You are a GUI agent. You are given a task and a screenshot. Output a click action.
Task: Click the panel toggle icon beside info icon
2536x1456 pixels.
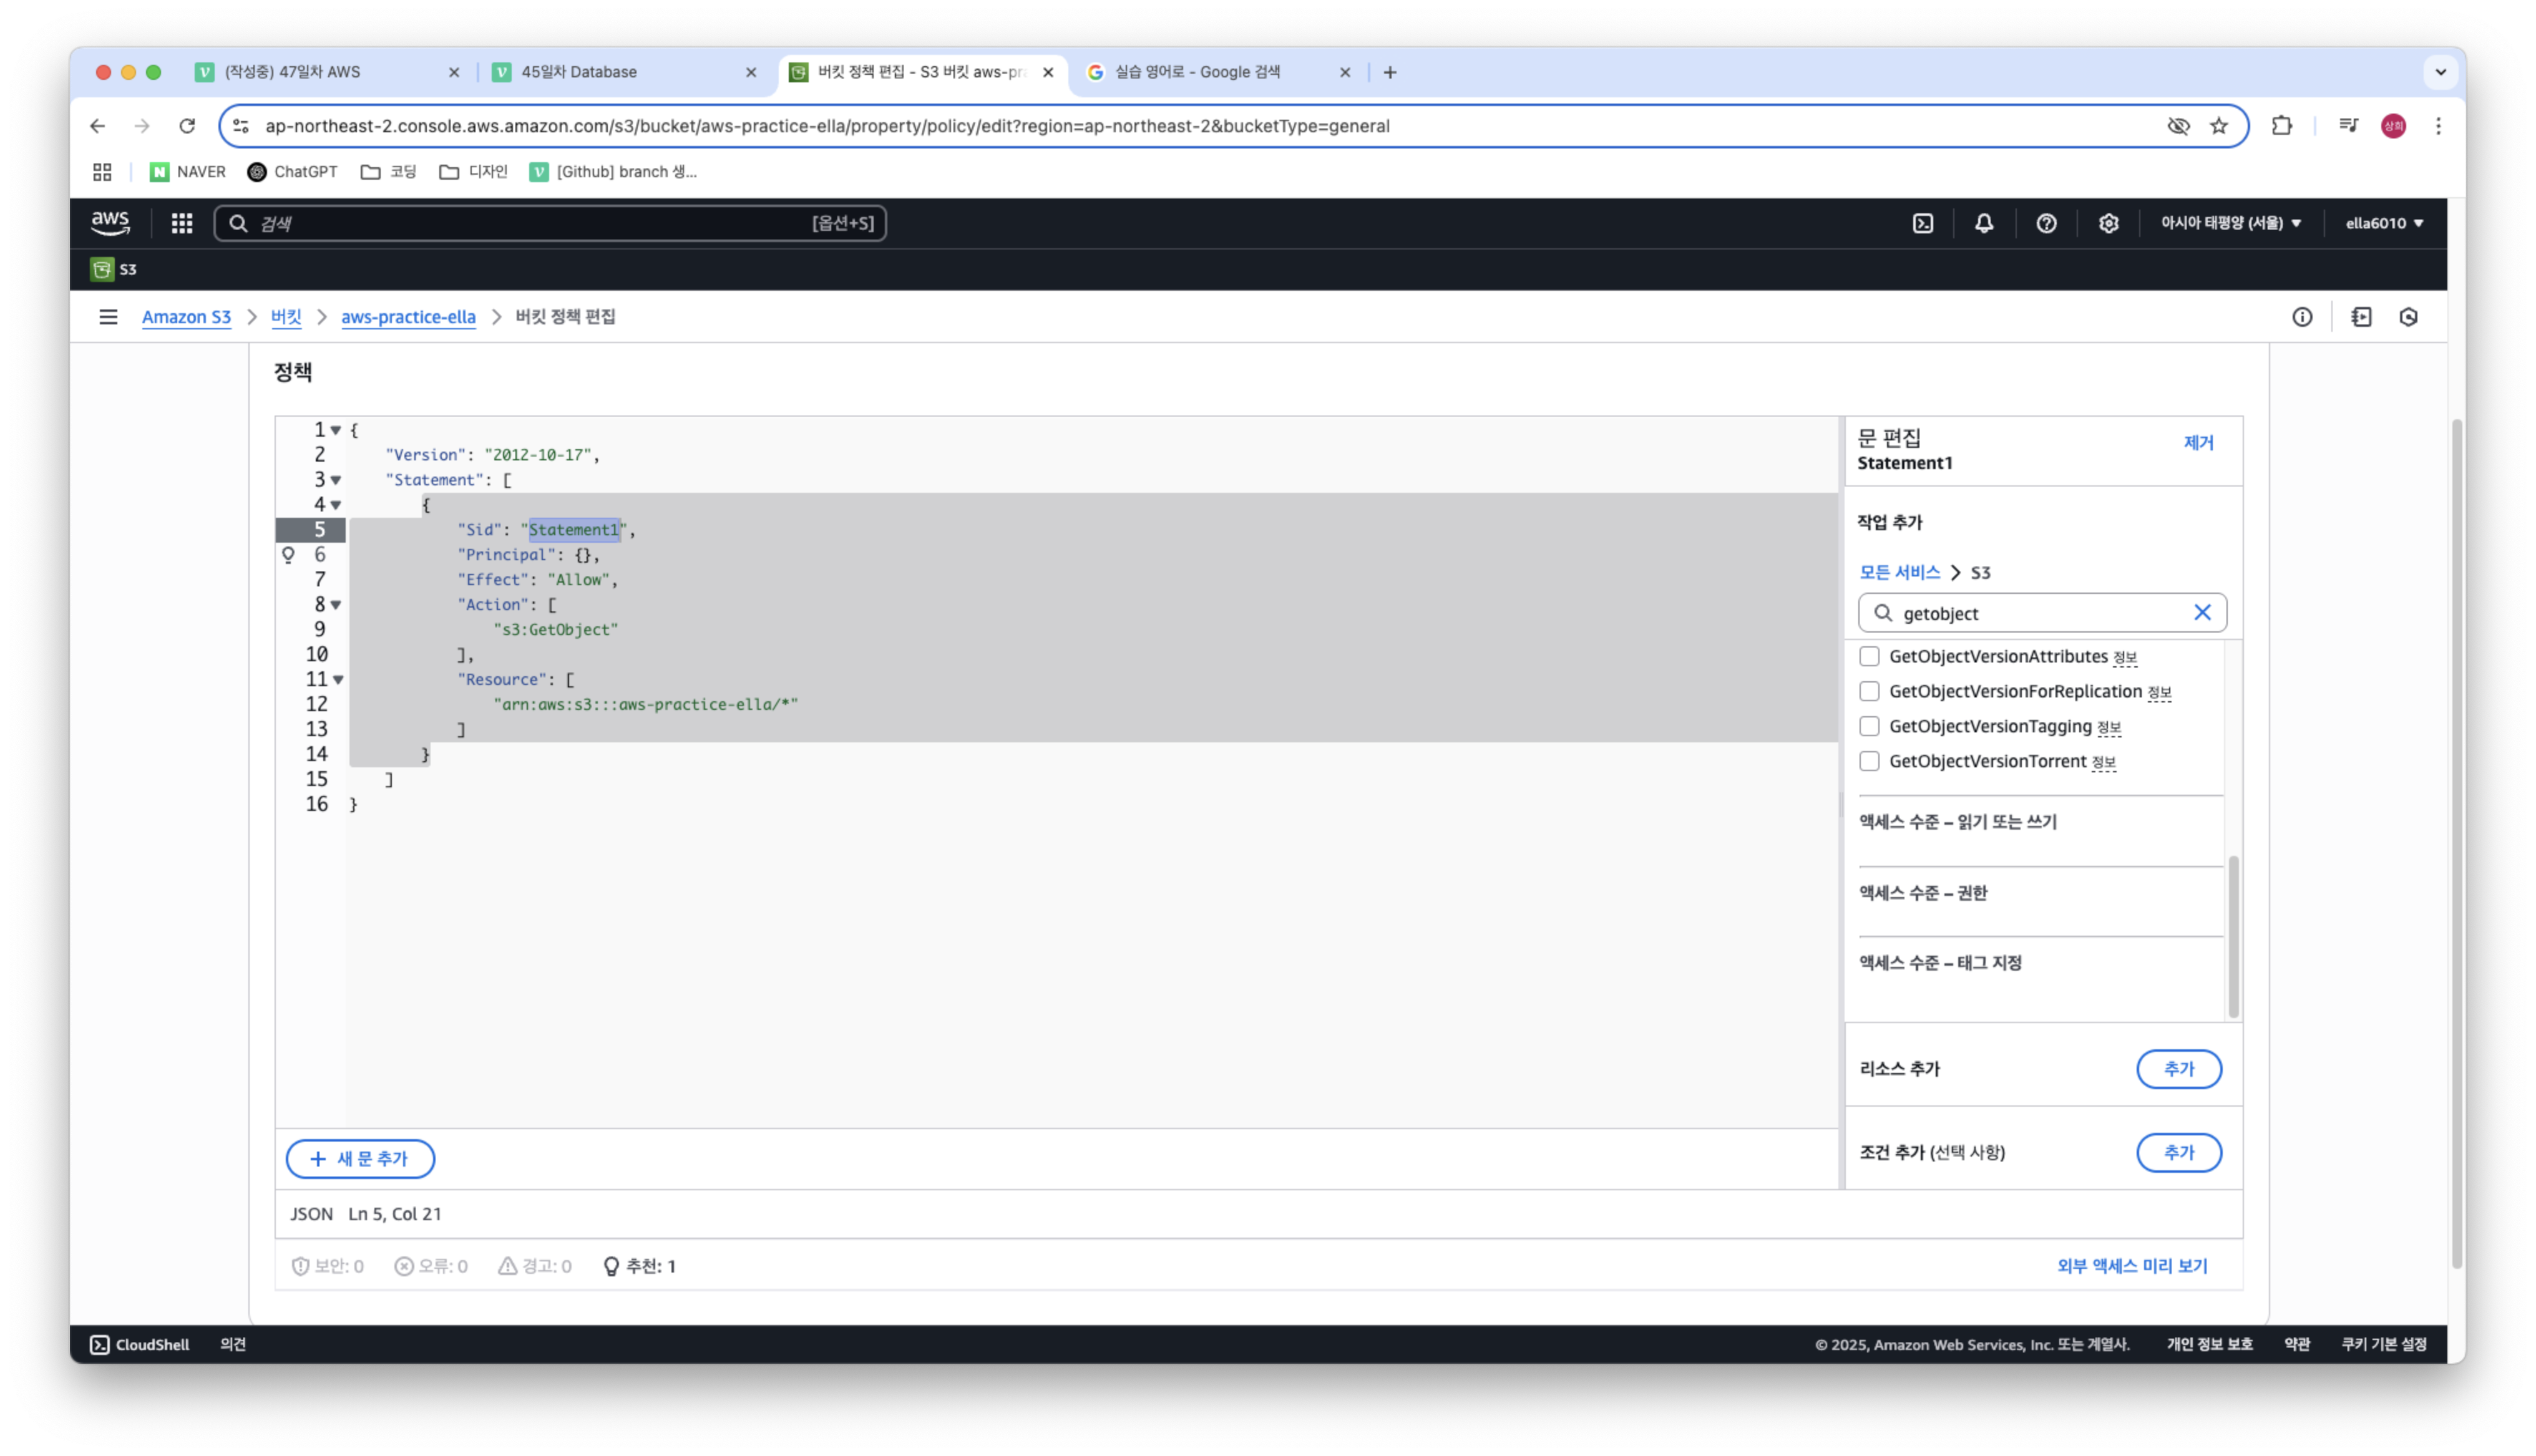(x=2361, y=317)
